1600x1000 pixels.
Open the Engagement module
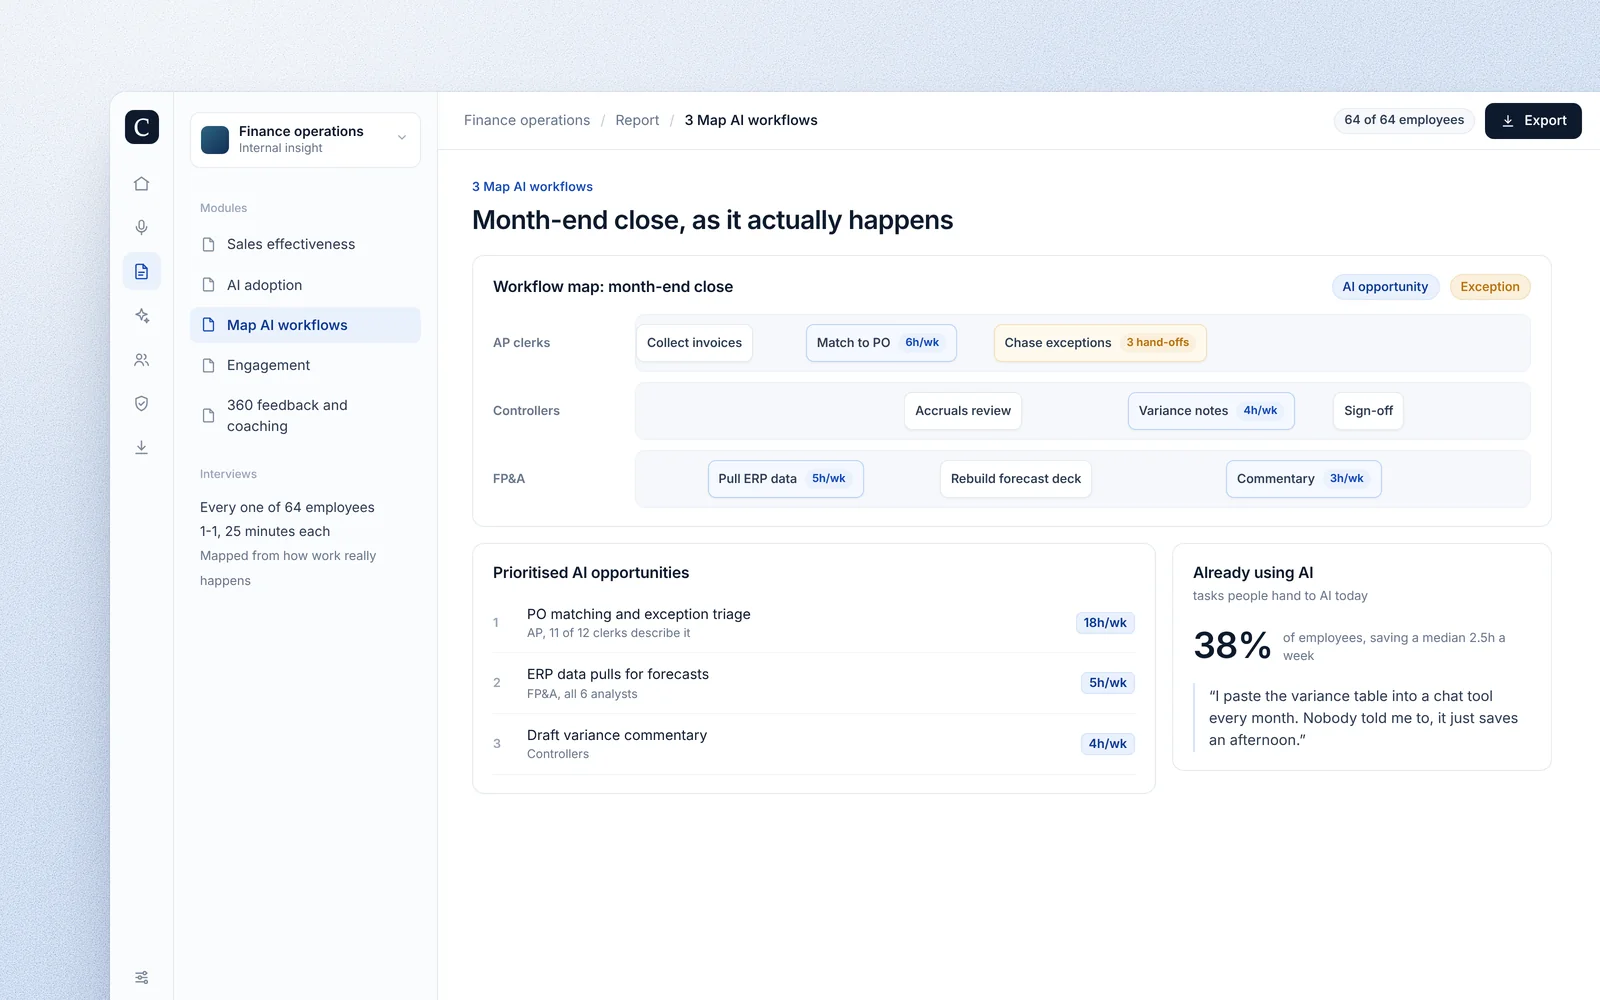tap(305, 365)
